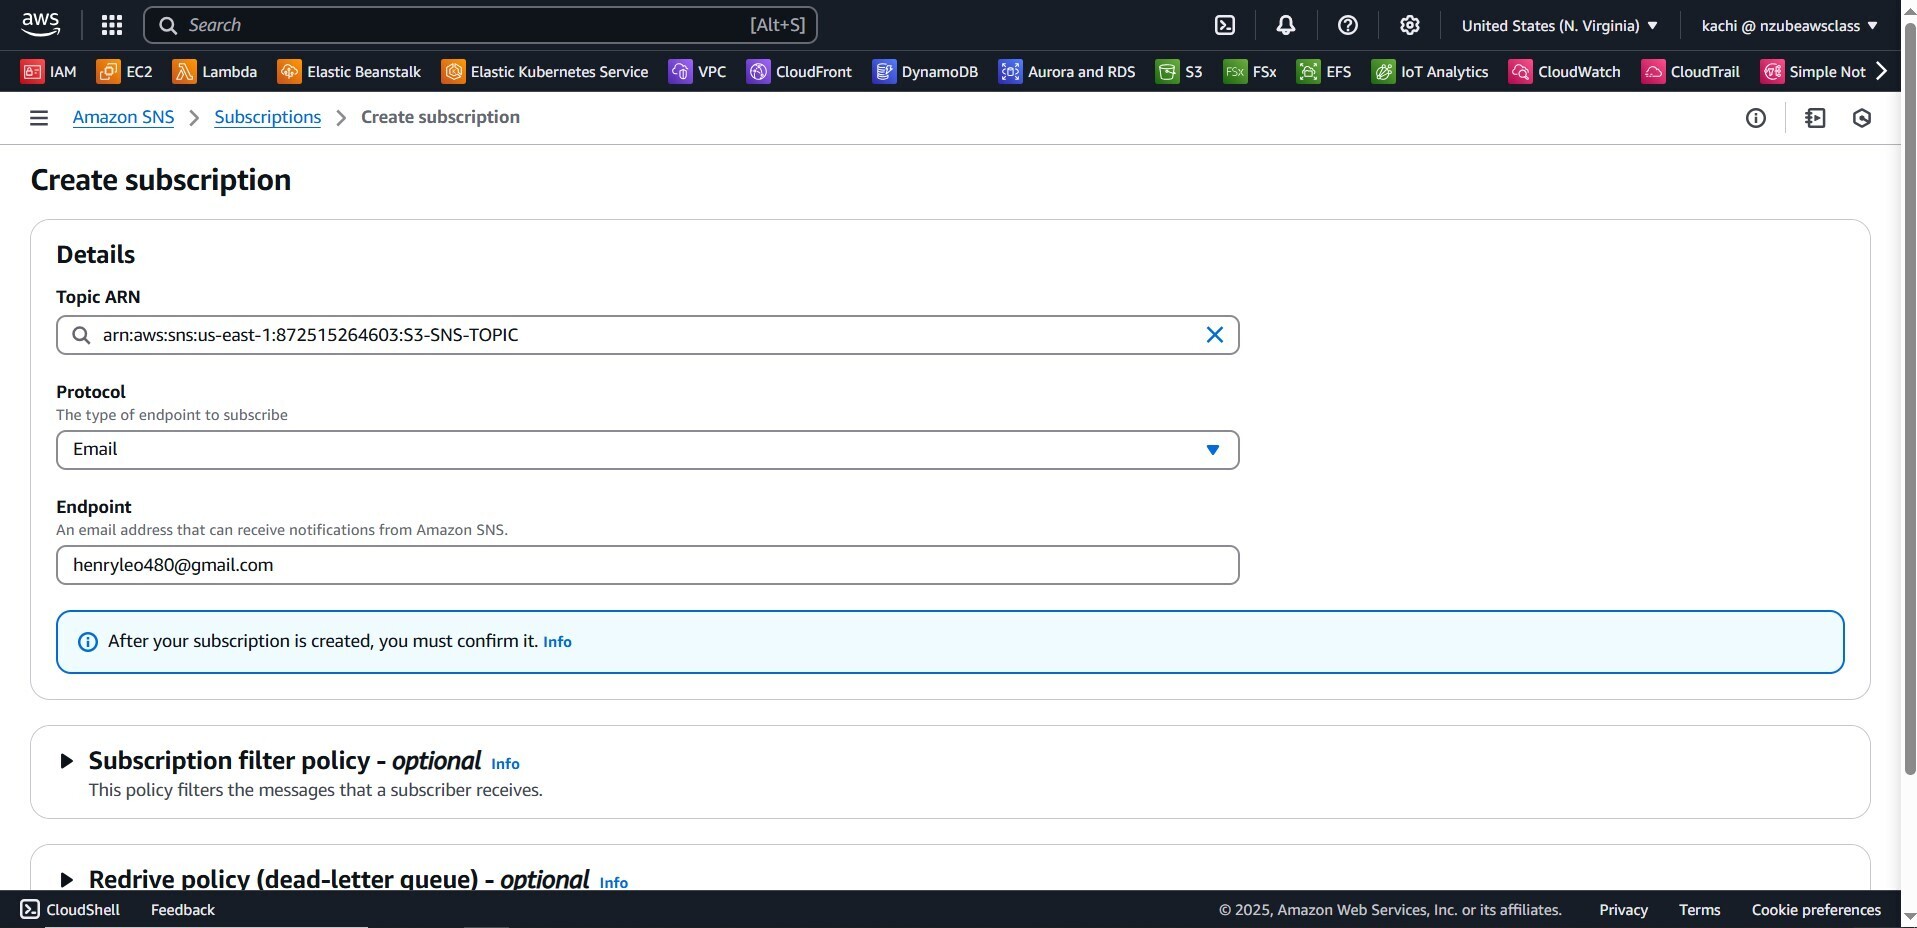Open the Terms footer link

[x=1699, y=910]
